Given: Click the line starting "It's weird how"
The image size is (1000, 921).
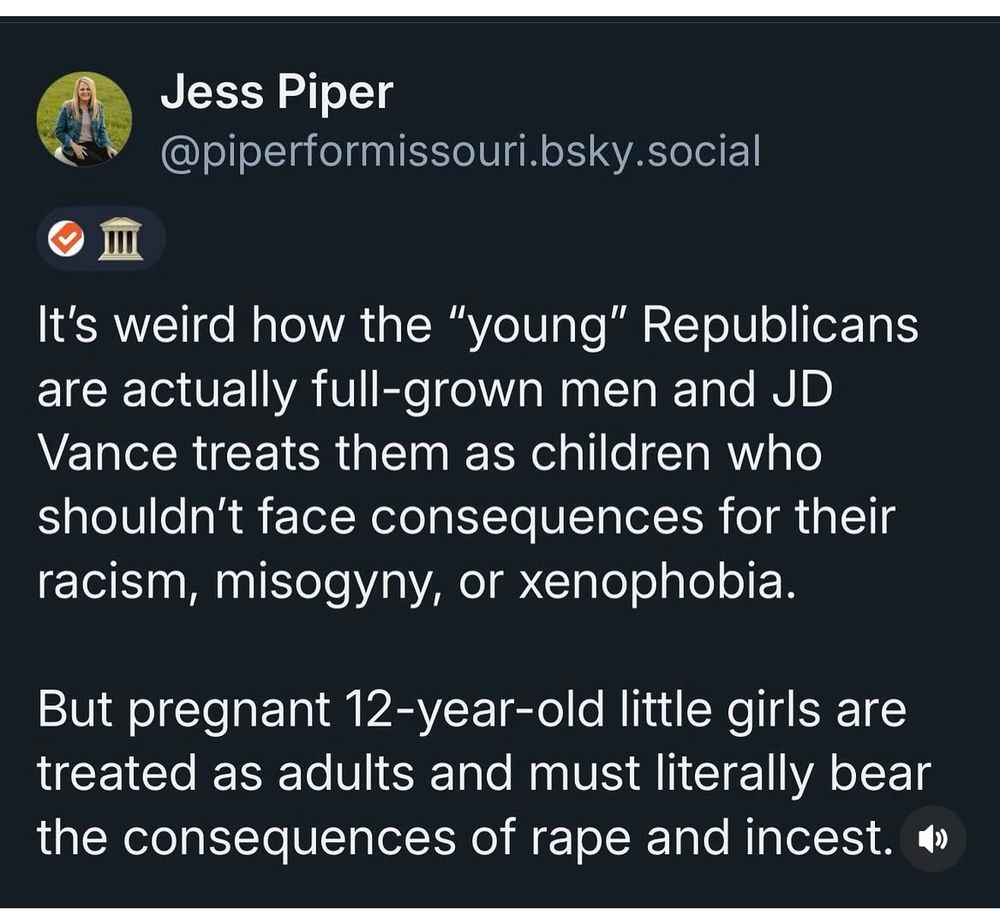Looking at the screenshot, I should tap(478, 325).
